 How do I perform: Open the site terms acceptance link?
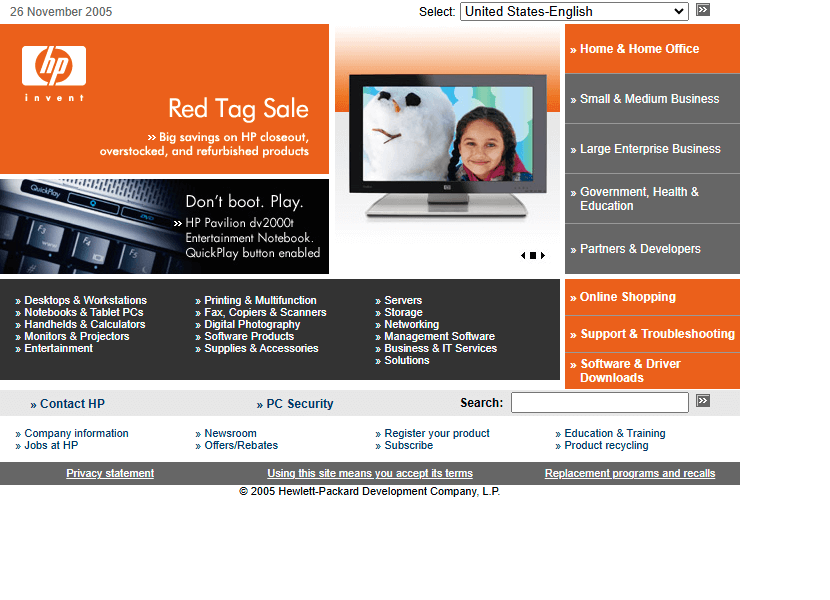[370, 473]
